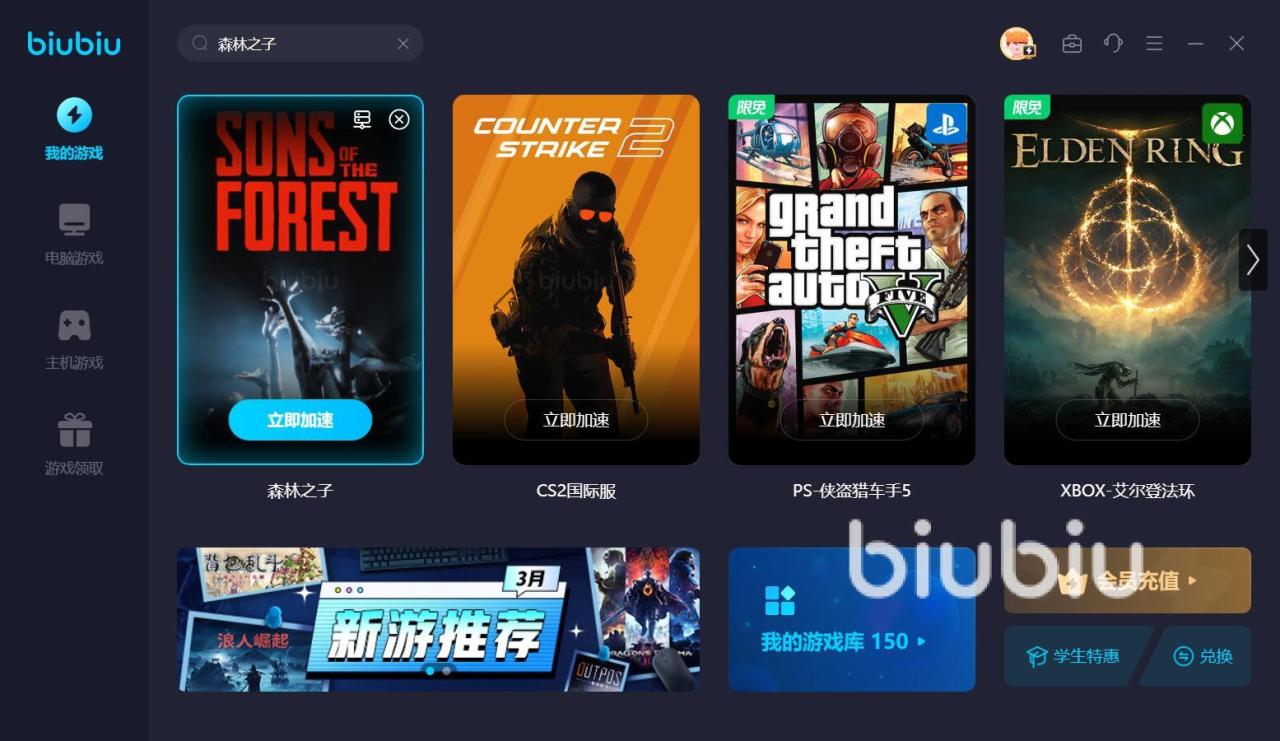This screenshot has width=1280, height=741.
Task: Open the toolbox briefcase icon
Action: click(1072, 44)
